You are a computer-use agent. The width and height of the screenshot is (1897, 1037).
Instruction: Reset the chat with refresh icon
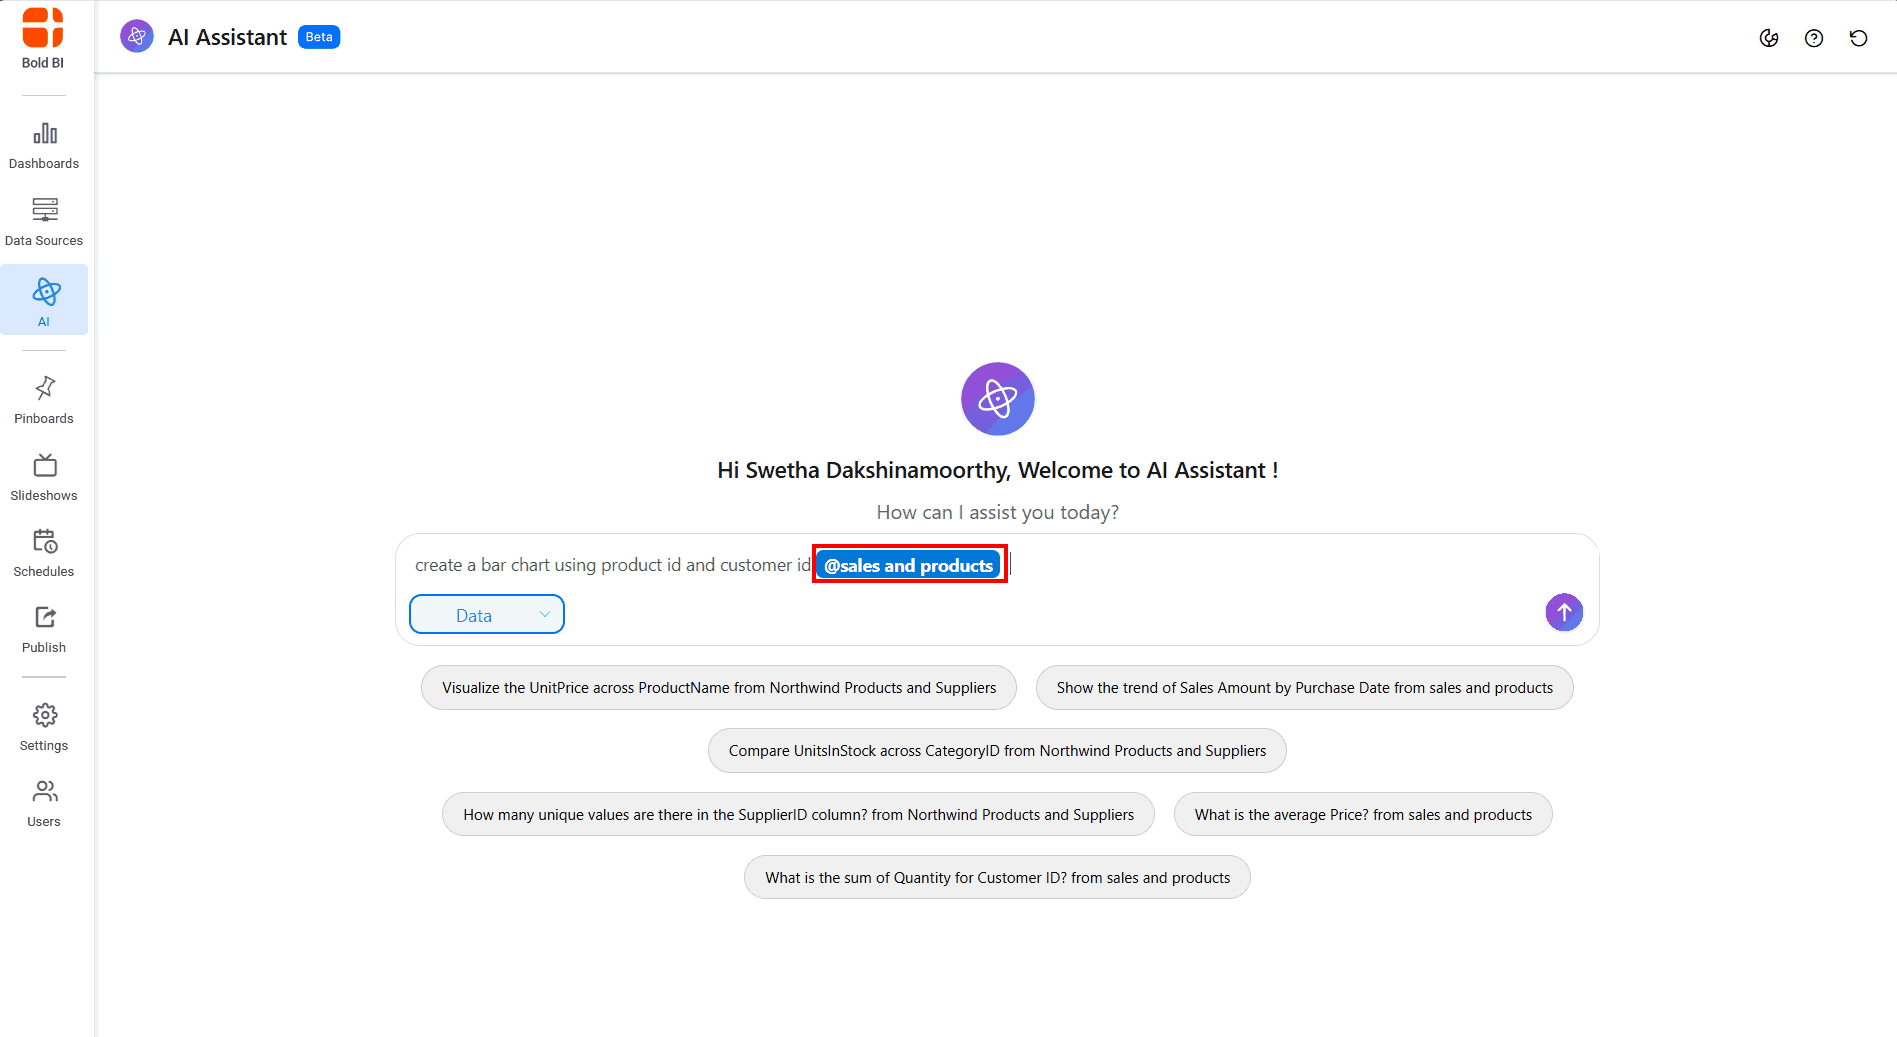[x=1859, y=38]
